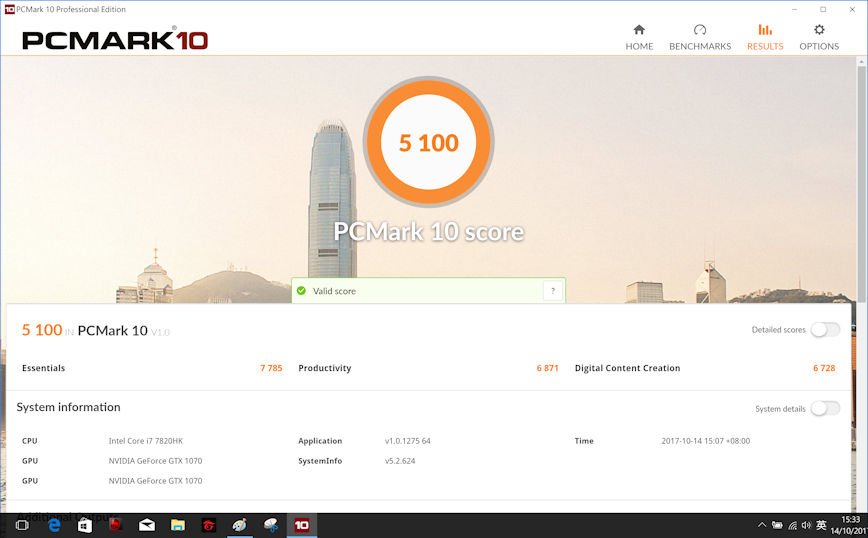Click the battery icon in system tray

click(777, 525)
